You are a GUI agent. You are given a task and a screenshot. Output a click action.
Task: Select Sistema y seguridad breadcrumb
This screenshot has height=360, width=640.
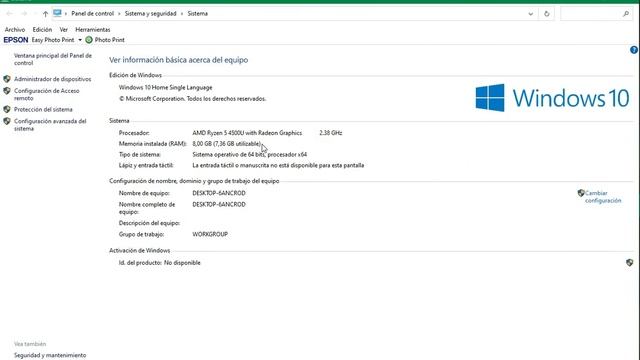click(151, 13)
